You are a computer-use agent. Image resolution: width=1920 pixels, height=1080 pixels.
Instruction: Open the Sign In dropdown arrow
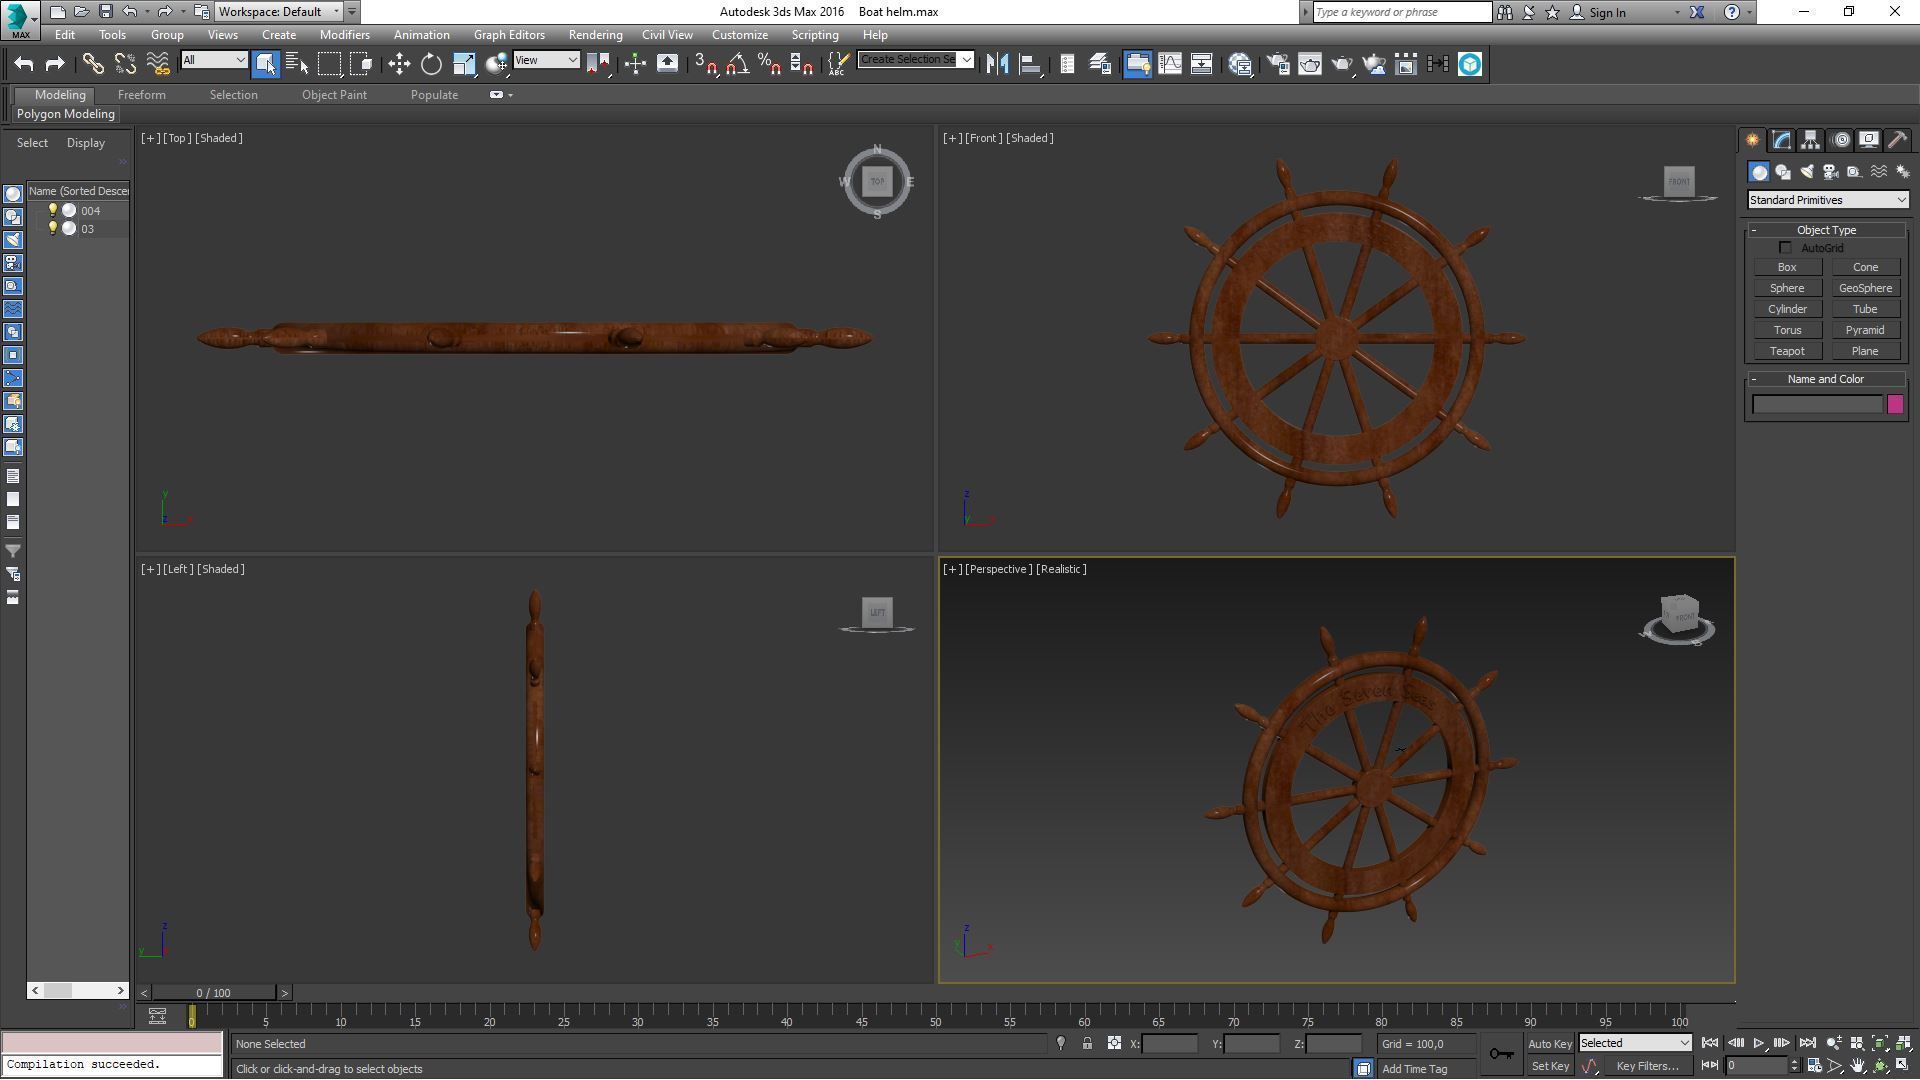click(1677, 13)
